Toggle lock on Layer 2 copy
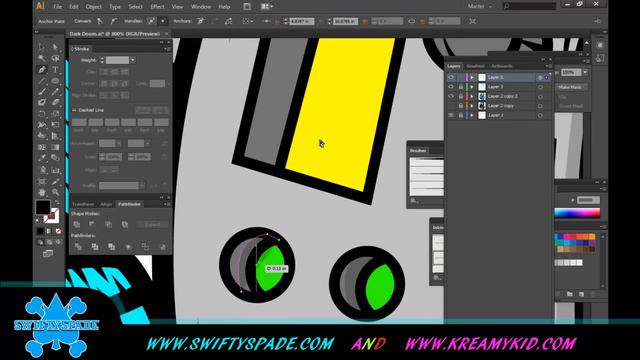This screenshot has width=640, height=360. coord(461,106)
